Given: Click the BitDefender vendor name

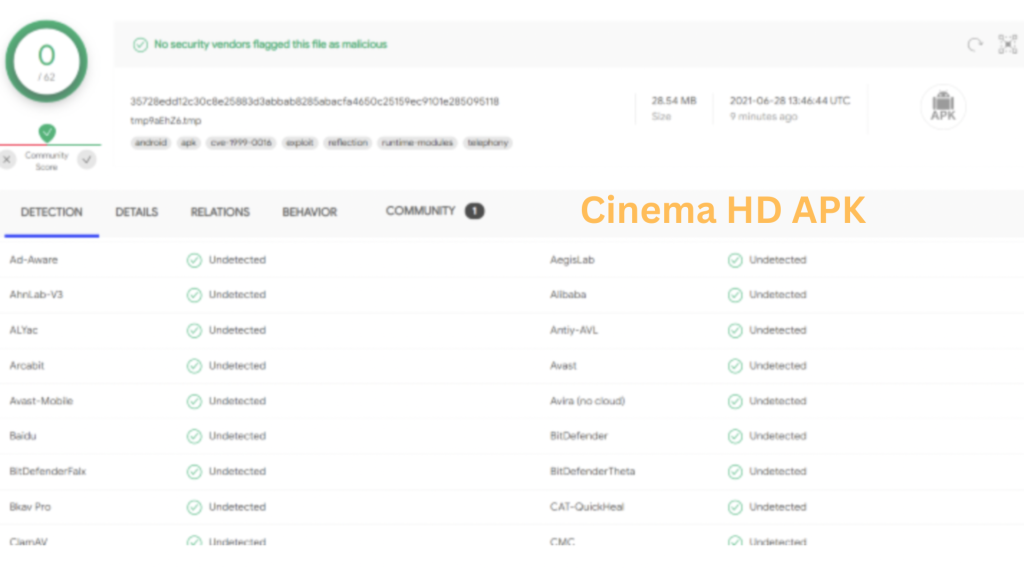Looking at the screenshot, I should point(579,436).
